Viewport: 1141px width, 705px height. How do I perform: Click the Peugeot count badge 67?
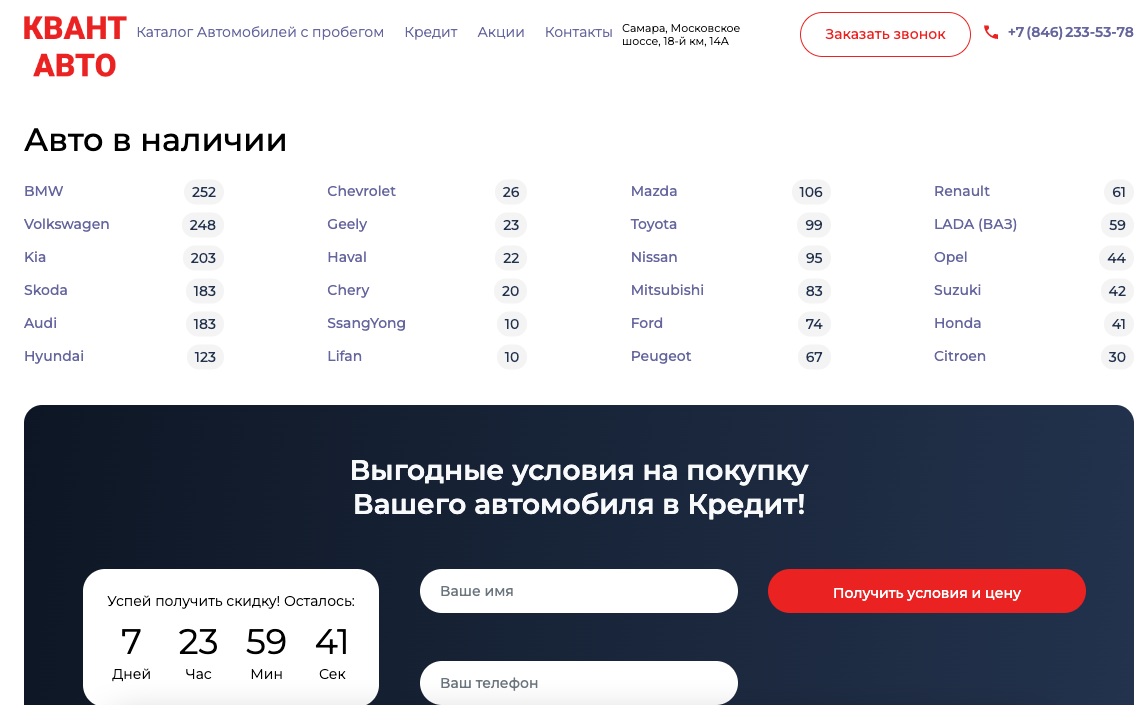[814, 357]
